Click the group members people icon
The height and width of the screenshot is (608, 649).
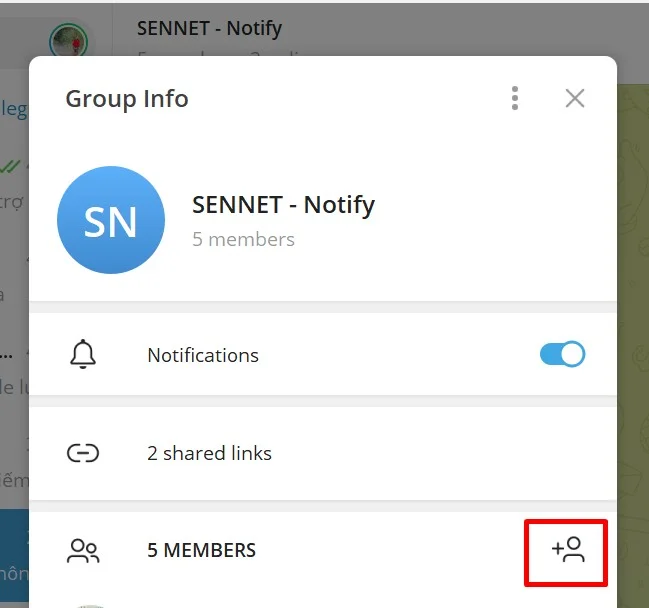point(83,550)
